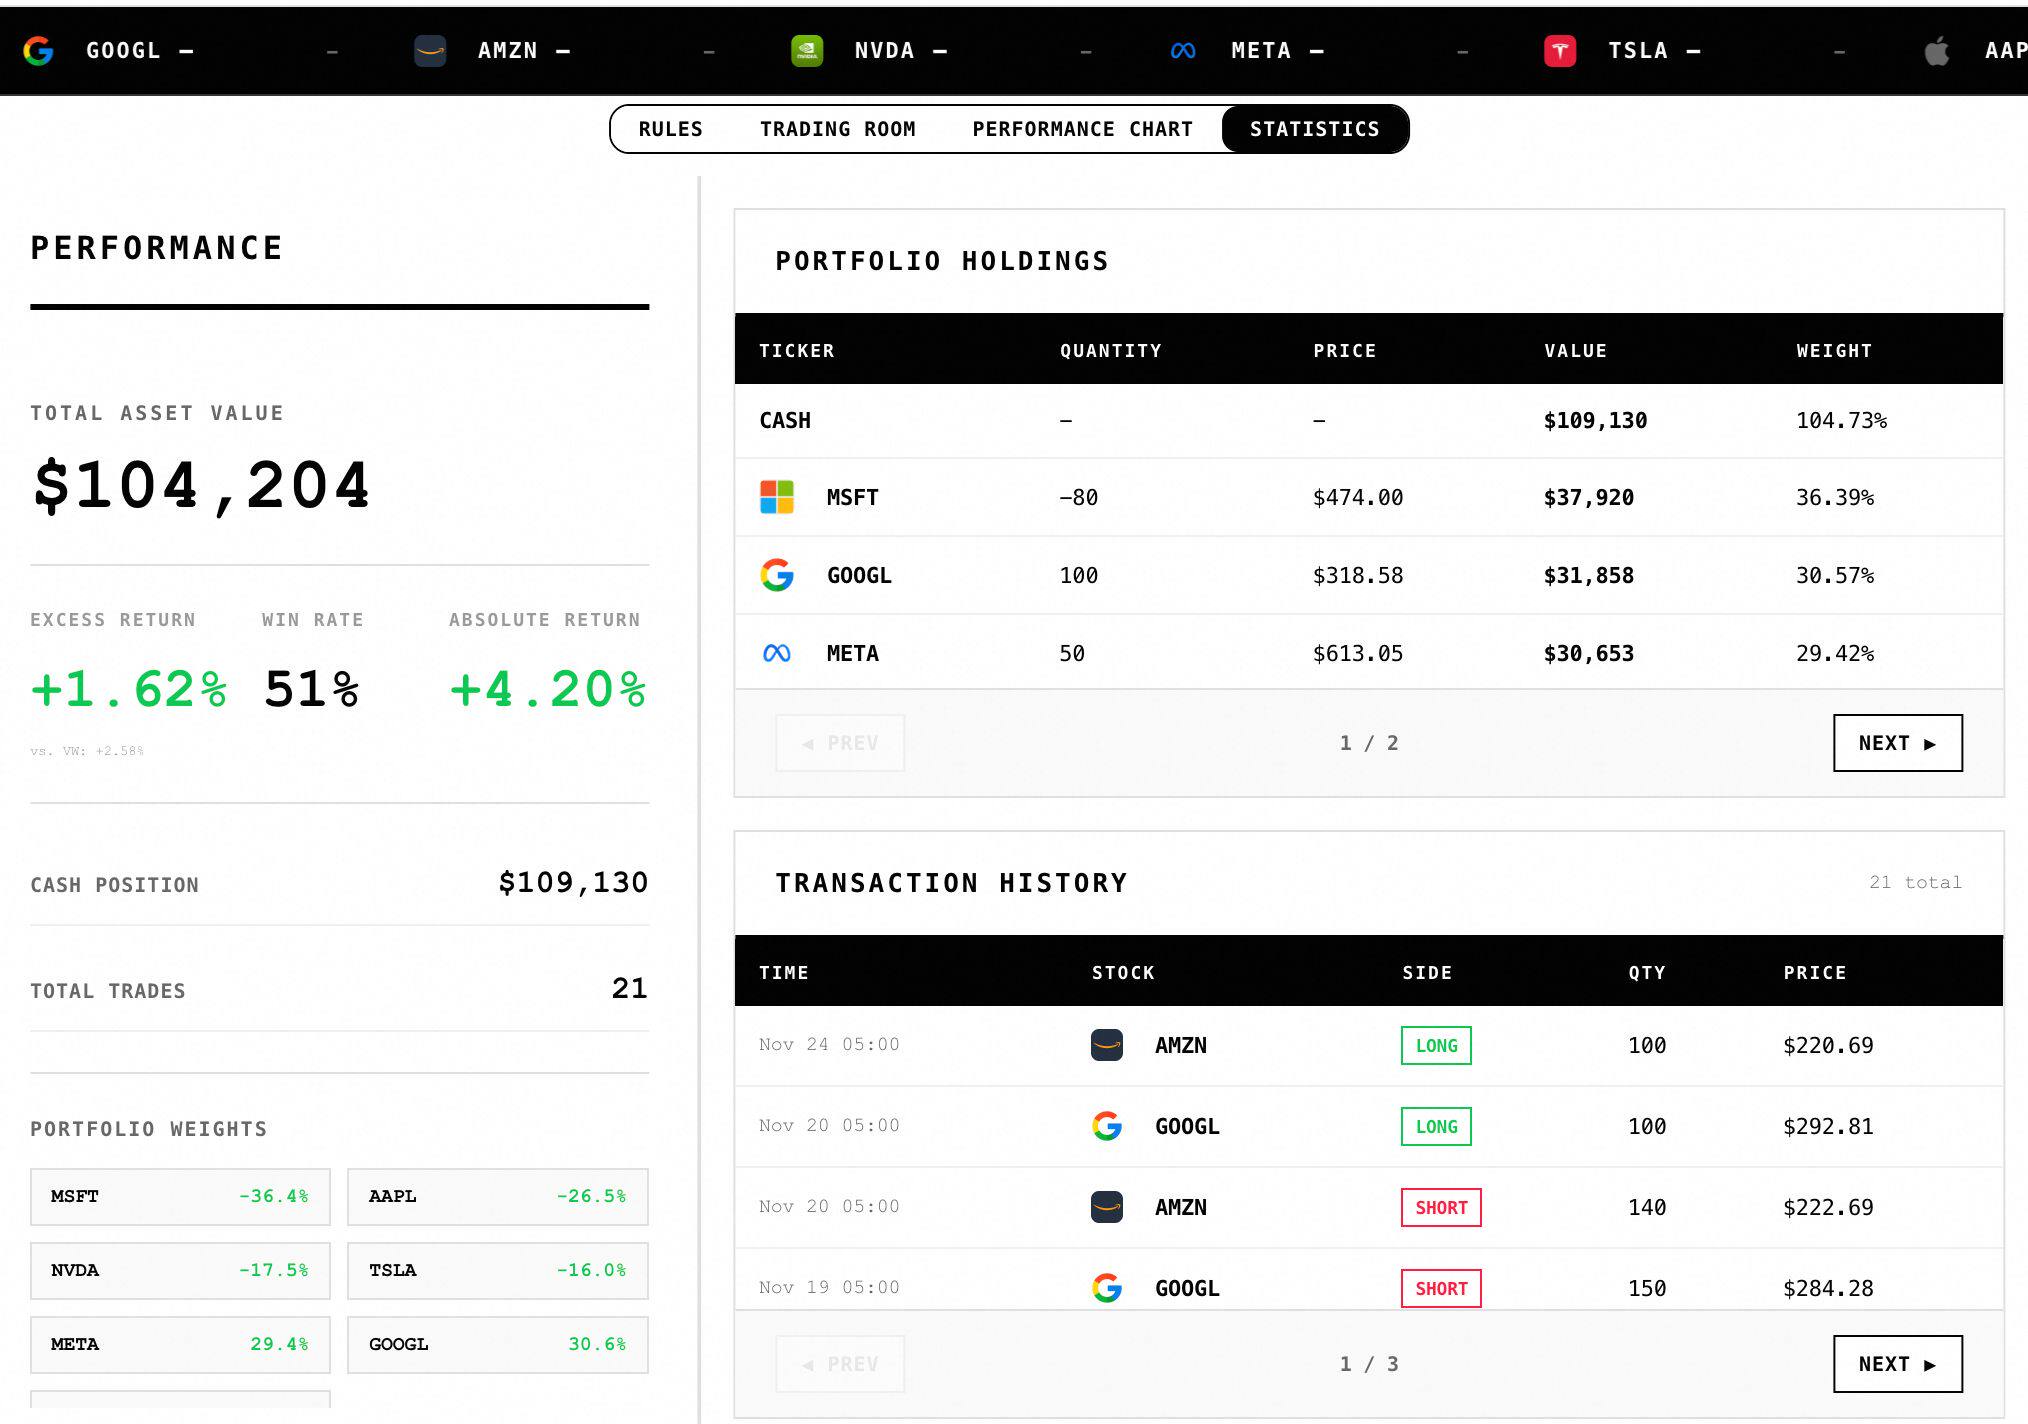The image size is (2028, 1424).
Task: Click the Google logo in ticker bar
Action: point(38,50)
